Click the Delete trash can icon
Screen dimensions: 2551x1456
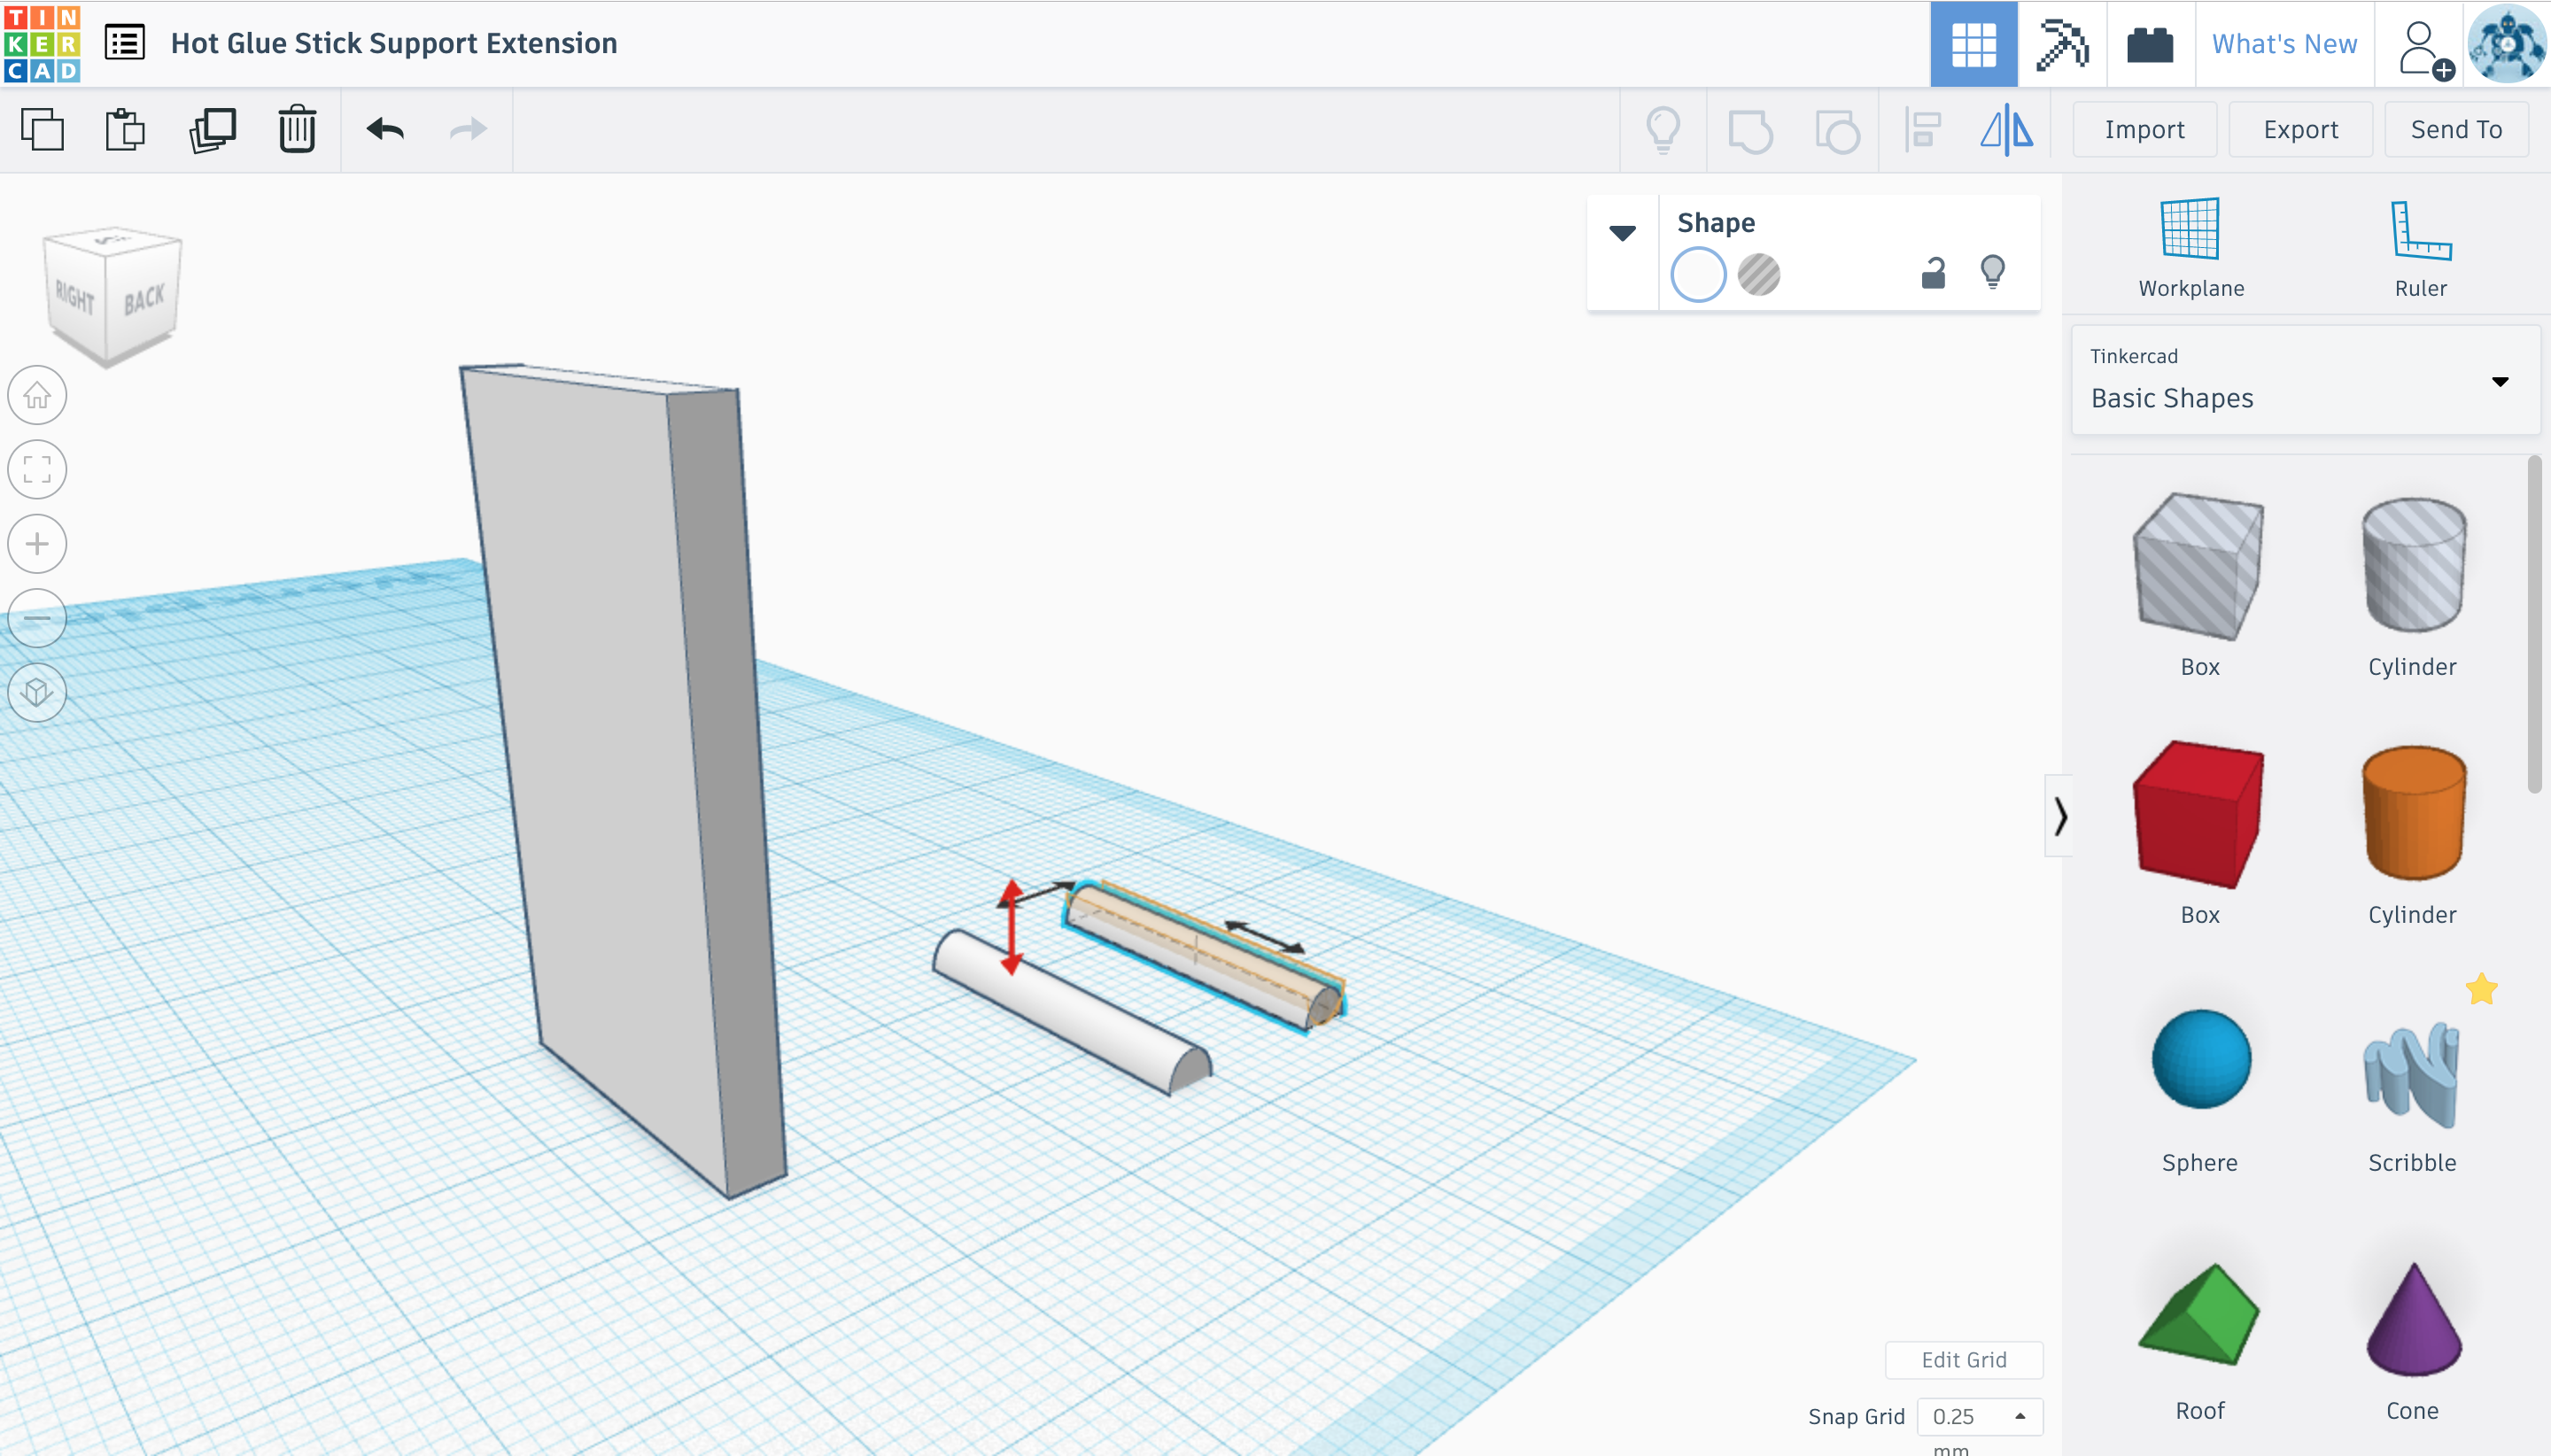coord(297,130)
